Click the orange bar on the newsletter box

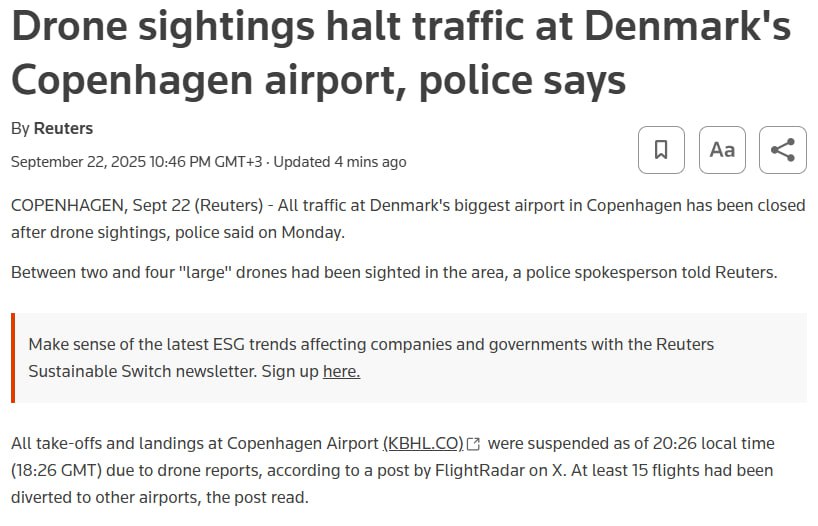pyautogui.click(x=13, y=358)
